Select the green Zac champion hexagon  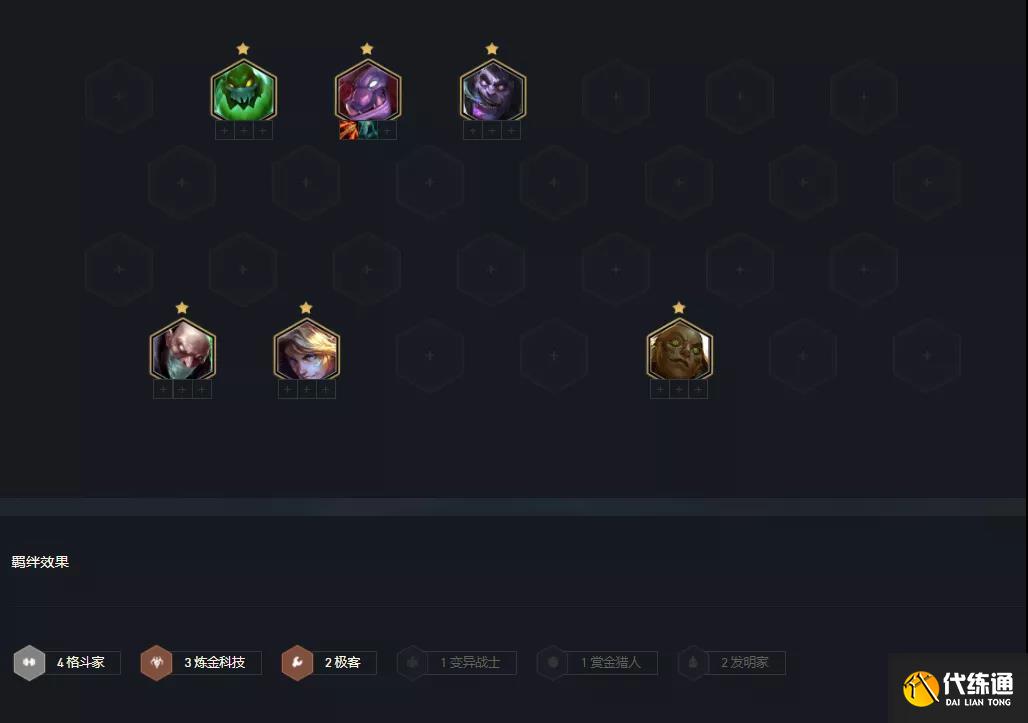click(243, 90)
